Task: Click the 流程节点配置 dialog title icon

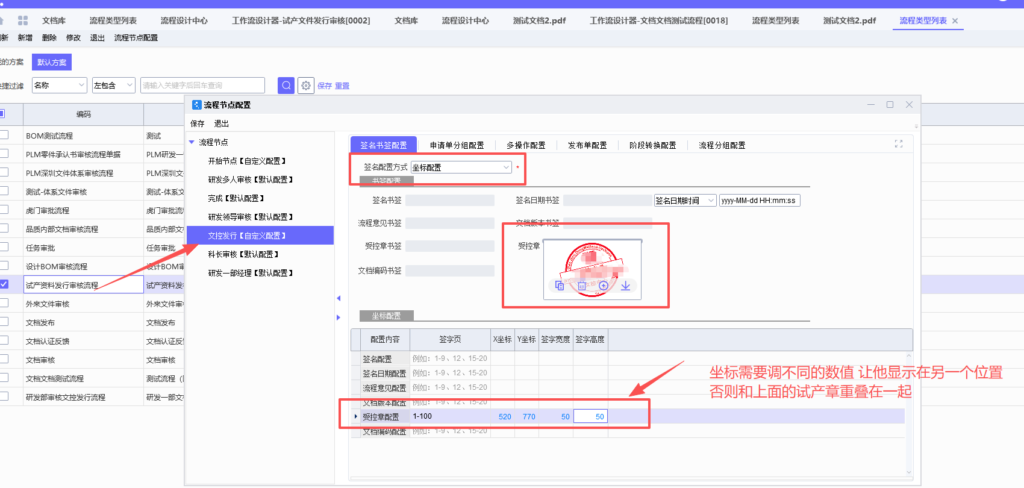Action: click(x=197, y=105)
